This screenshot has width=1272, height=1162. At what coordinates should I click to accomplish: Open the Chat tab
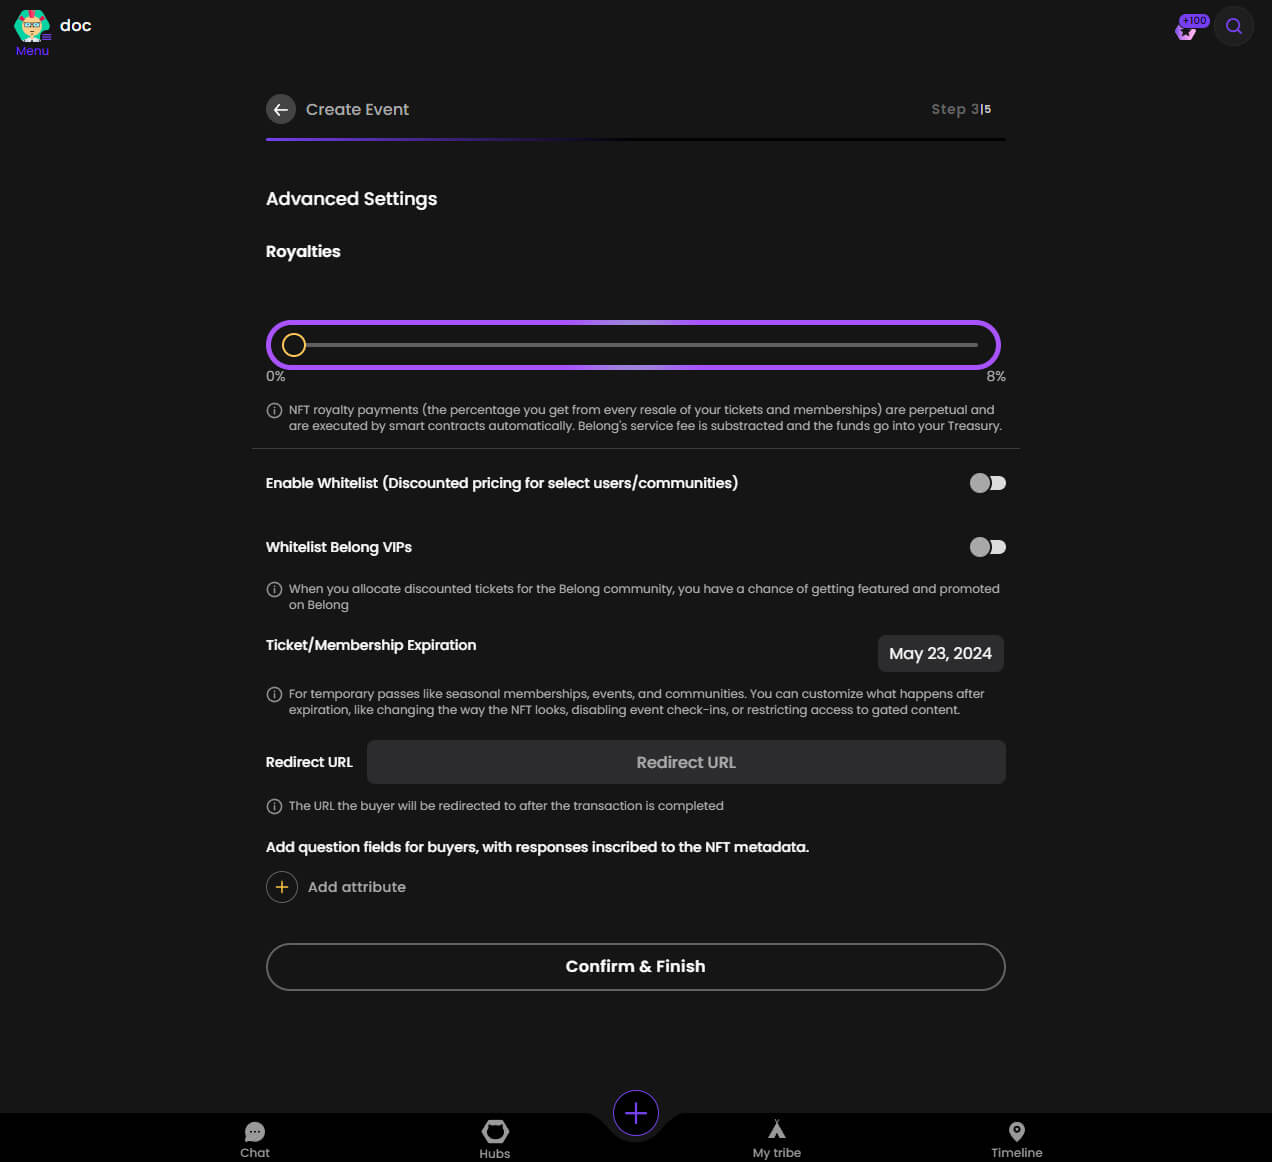tap(255, 1139)
